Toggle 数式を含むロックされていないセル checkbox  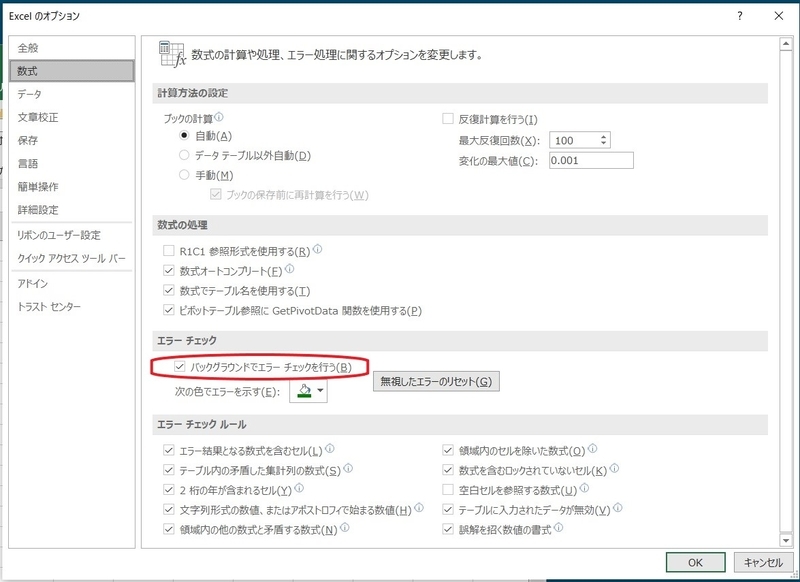pos(448,470)
